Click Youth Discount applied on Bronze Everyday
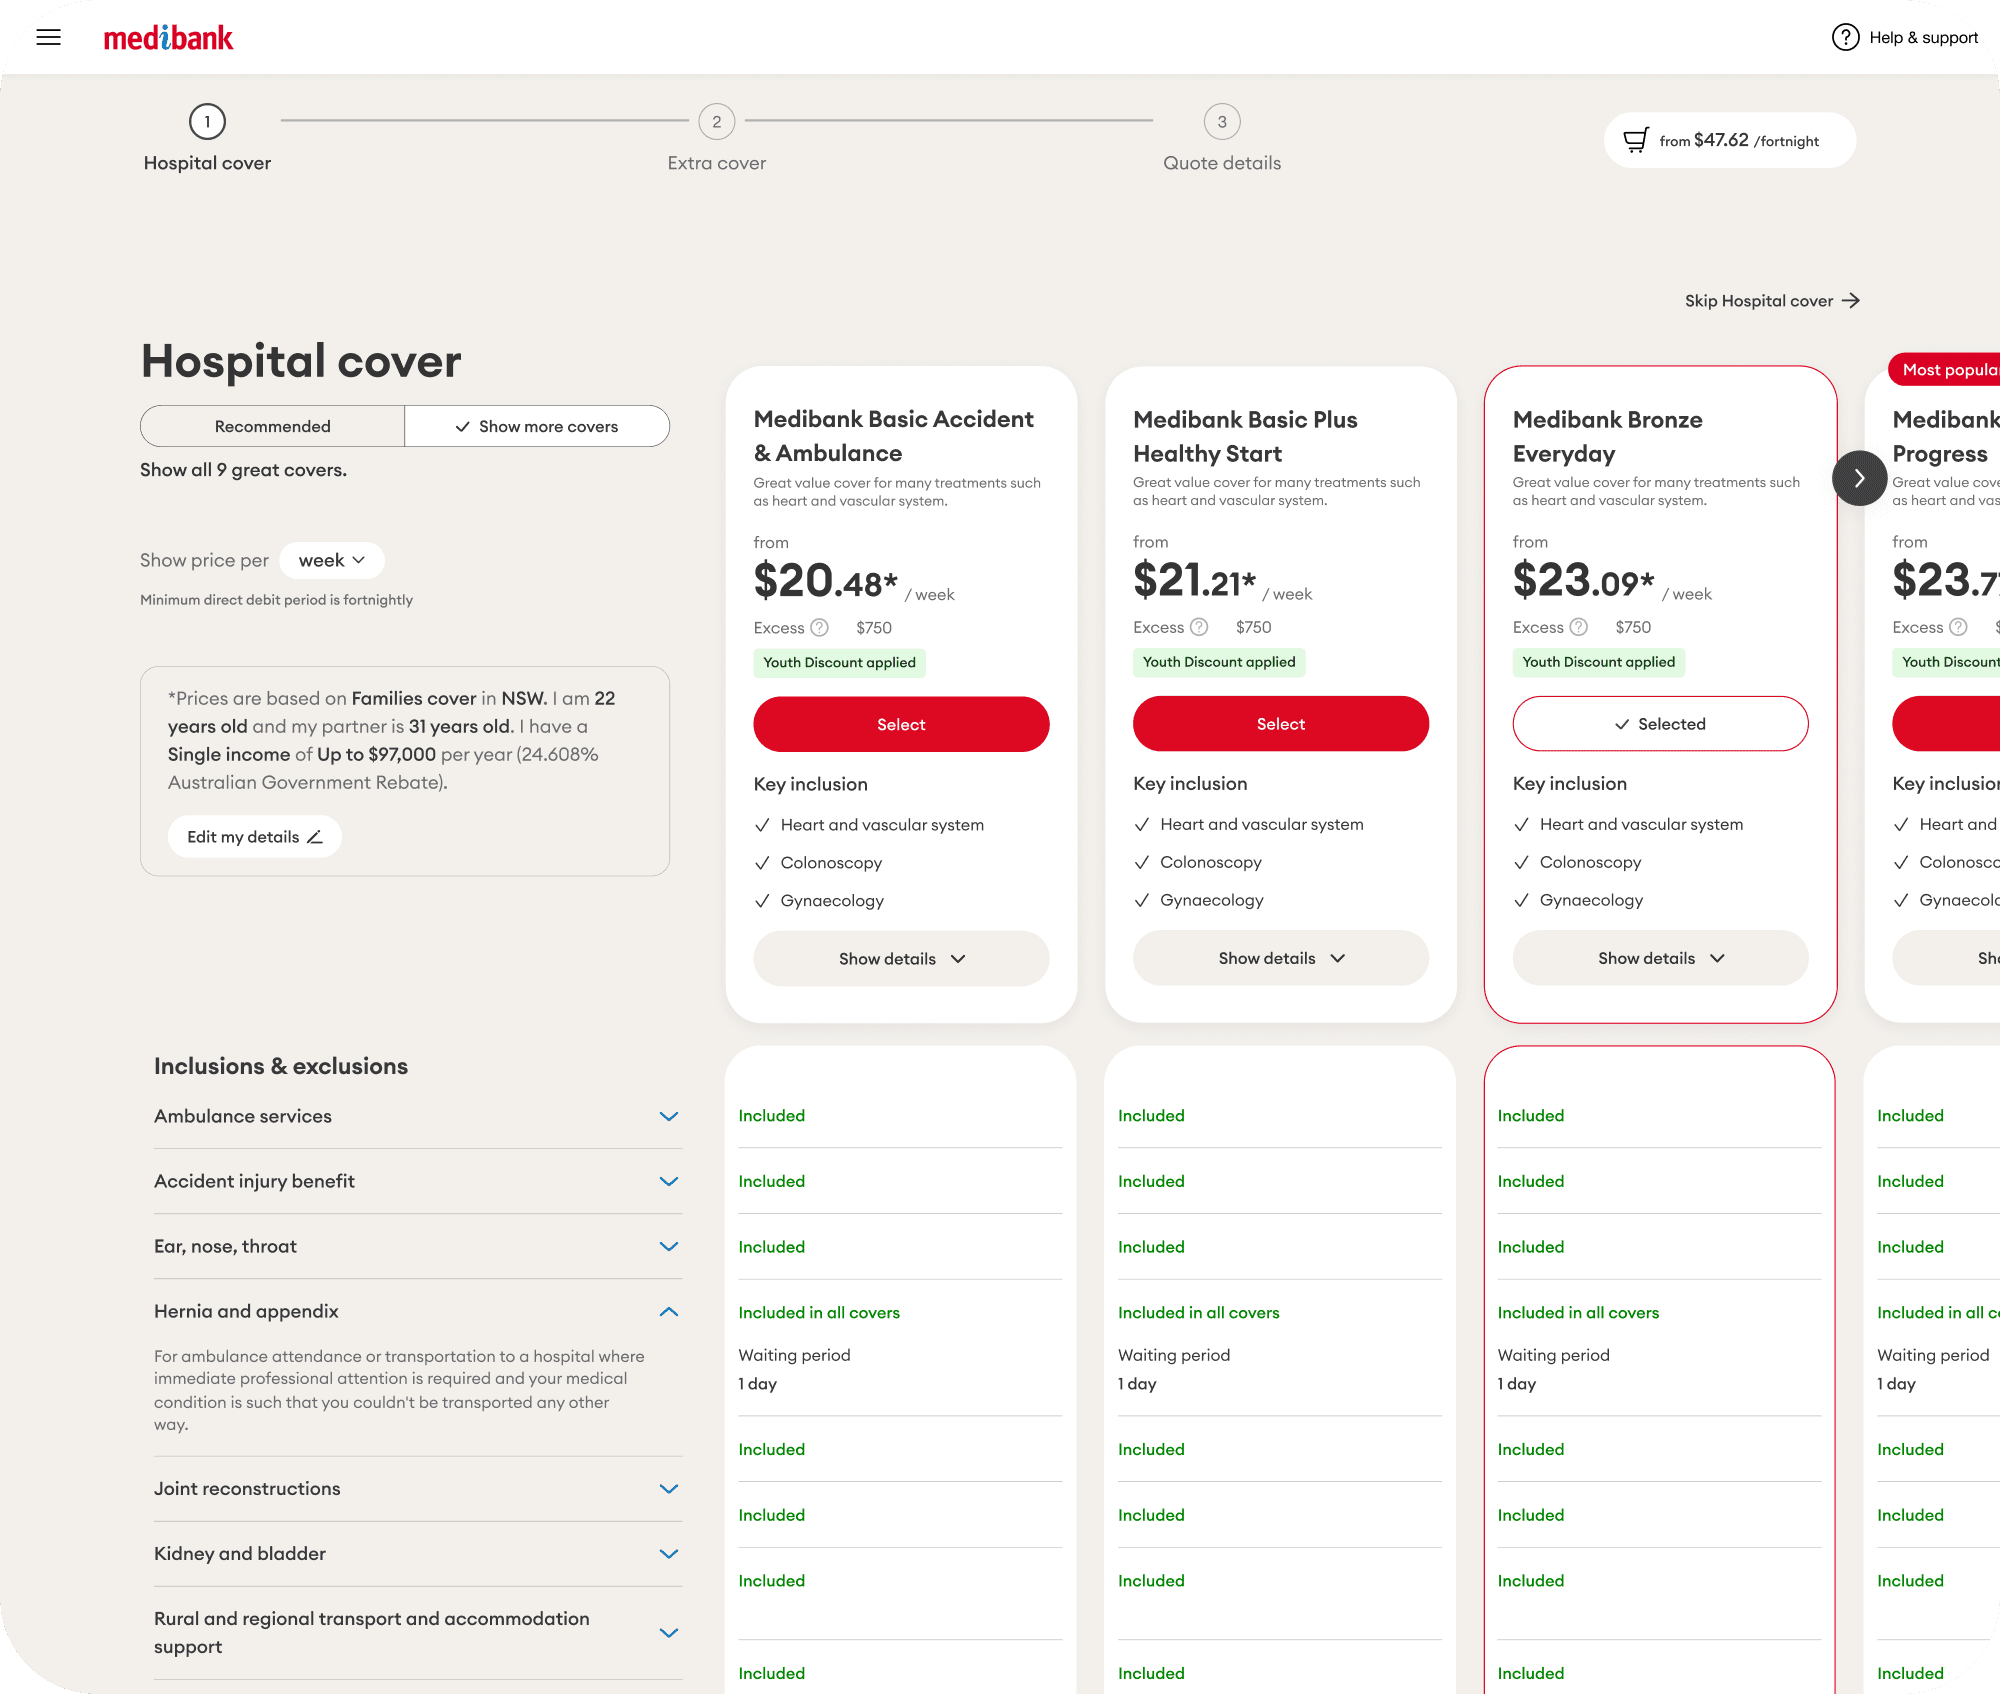This screenshot has width=2000, height=1694. (1598, 662)
